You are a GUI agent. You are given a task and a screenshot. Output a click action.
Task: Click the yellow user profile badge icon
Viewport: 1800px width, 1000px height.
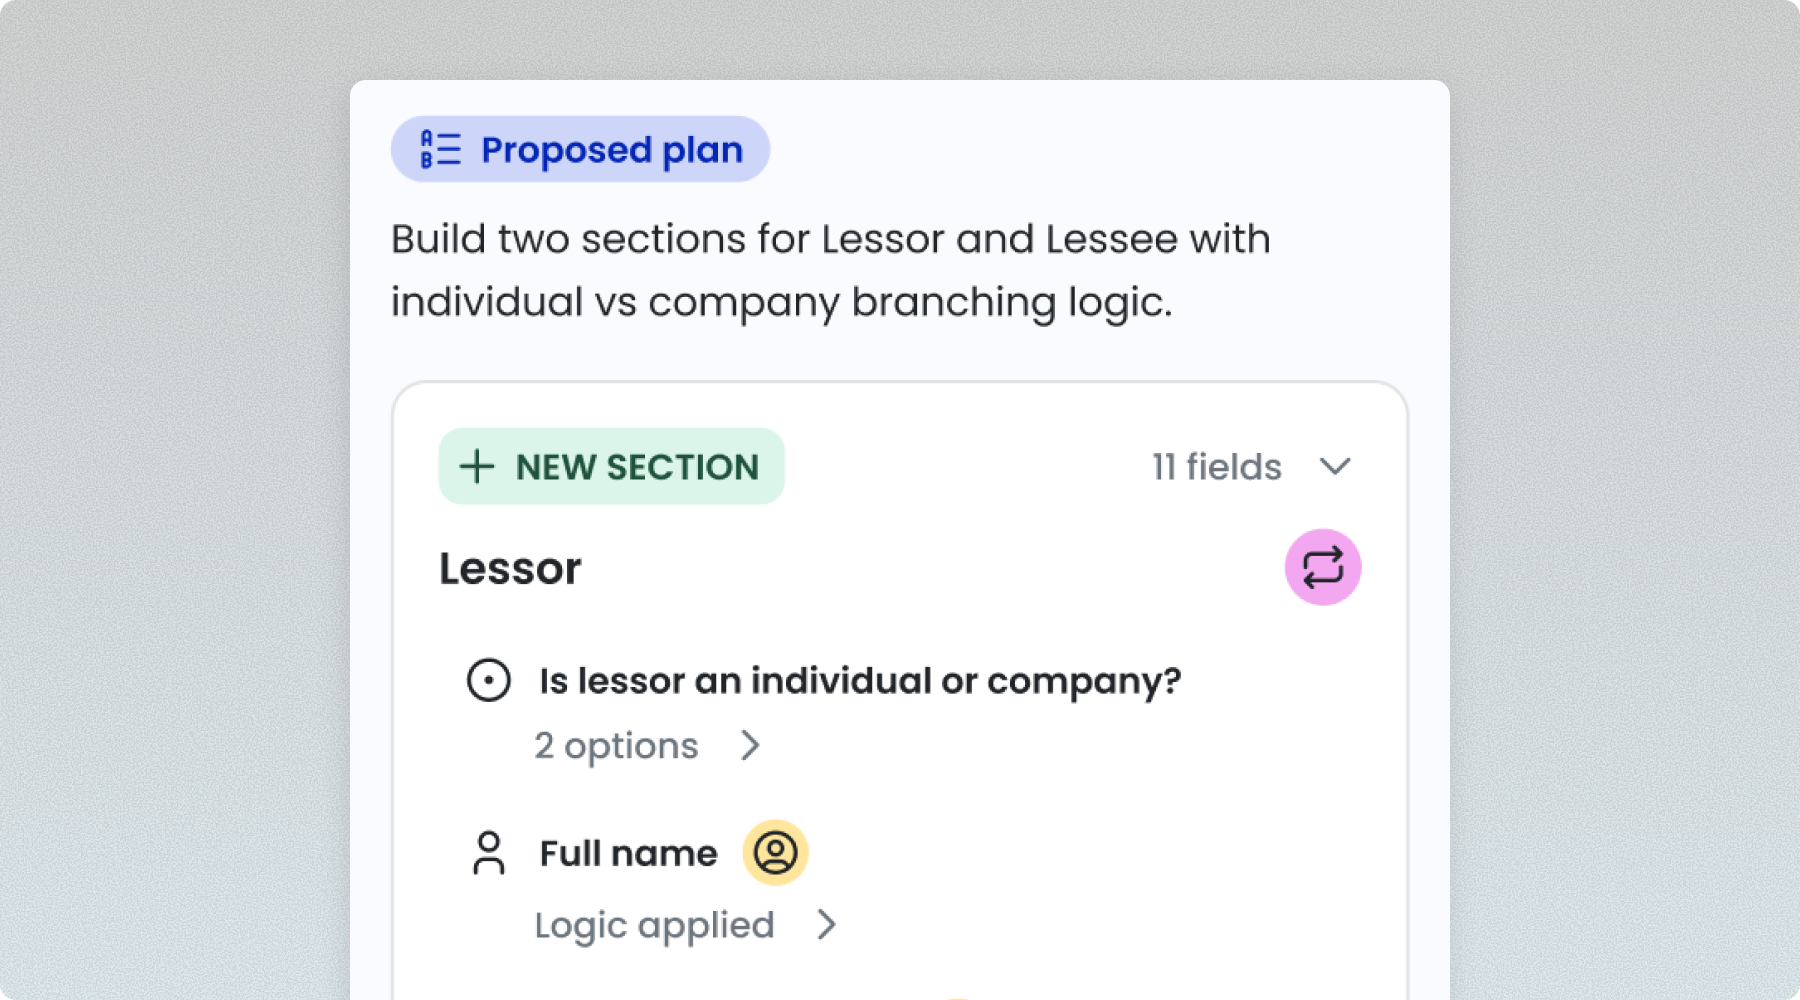(775, 853)
